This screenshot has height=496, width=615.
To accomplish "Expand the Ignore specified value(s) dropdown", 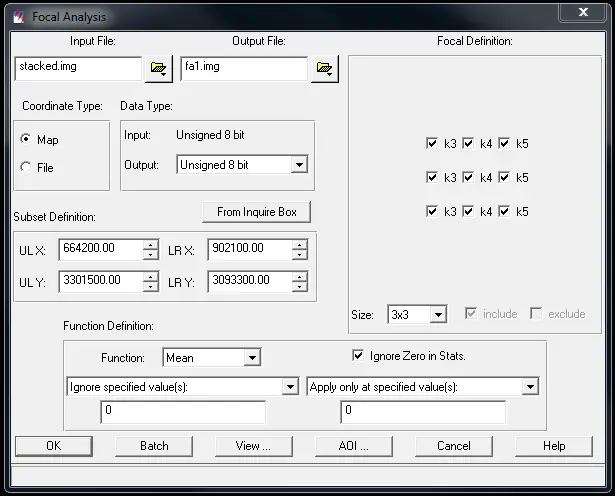I will click(290, 387).
